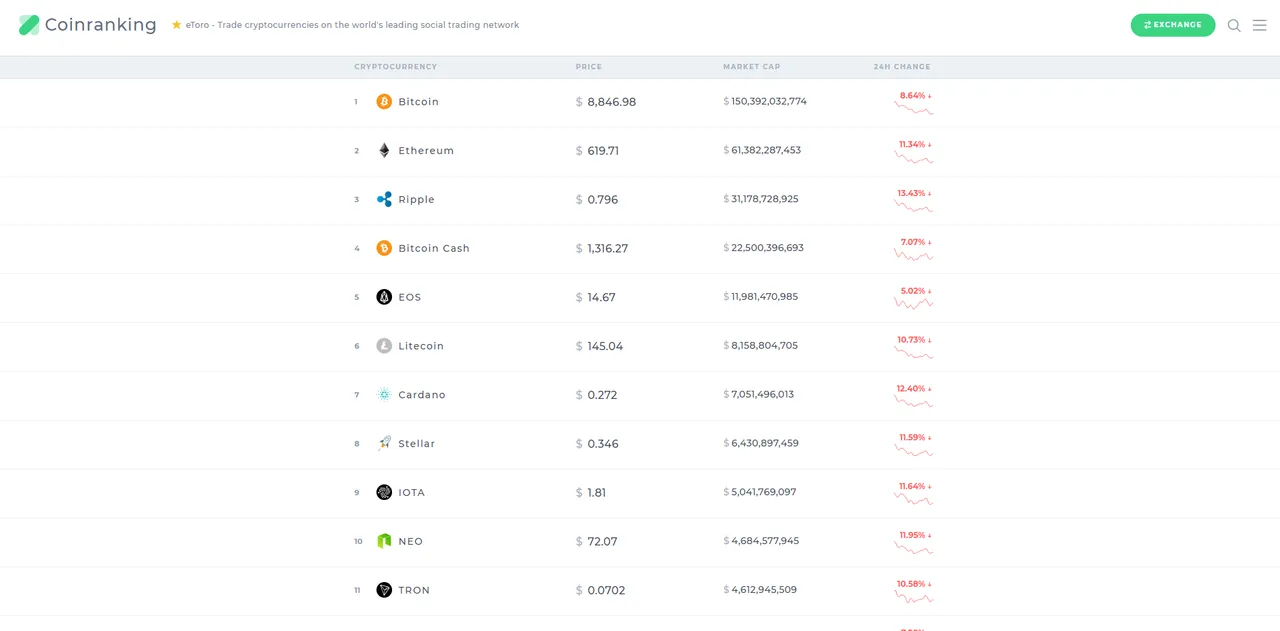Click NEO market cap 4,684,577,945
The image size is (1280, 631).
pos(765,541)
